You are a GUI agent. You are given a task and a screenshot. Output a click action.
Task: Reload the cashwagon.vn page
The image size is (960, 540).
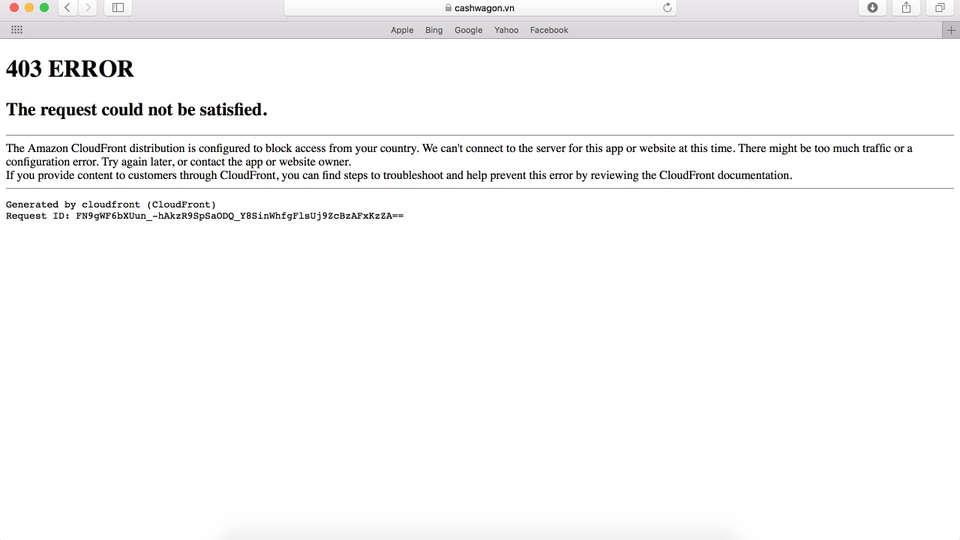click(667, 7)
